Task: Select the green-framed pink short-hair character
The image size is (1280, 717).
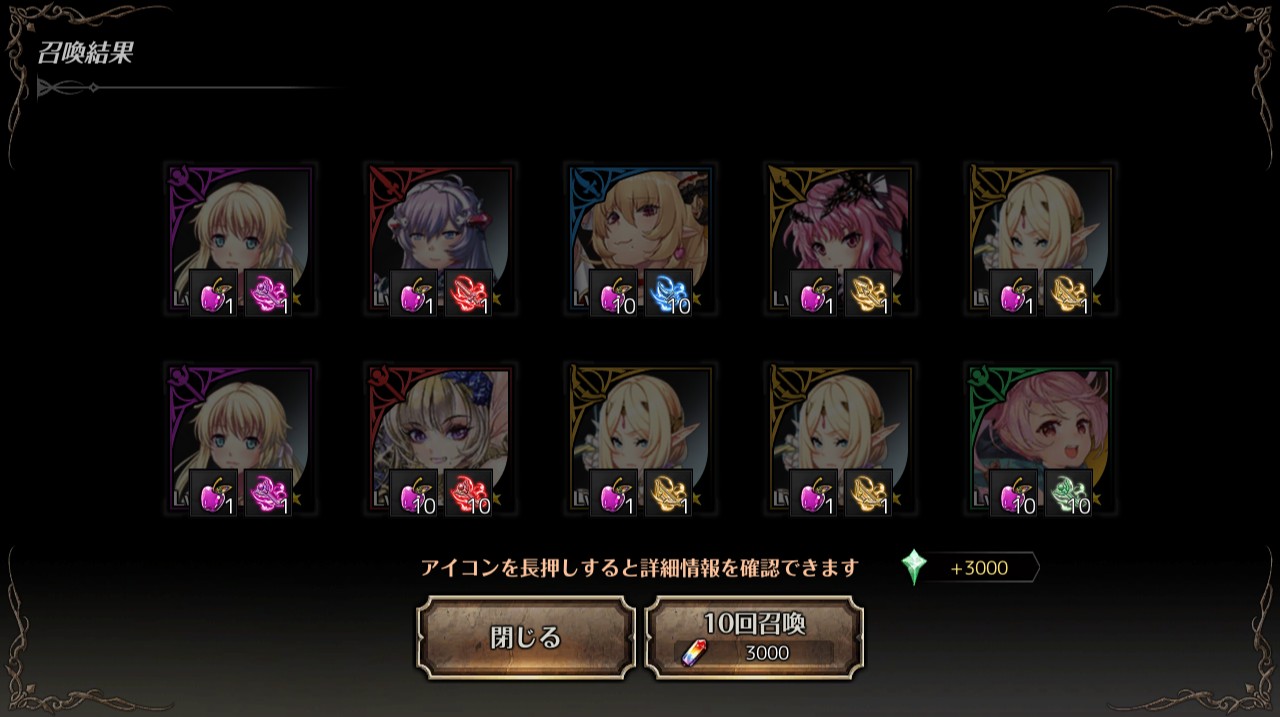Action: point(1041,439)
